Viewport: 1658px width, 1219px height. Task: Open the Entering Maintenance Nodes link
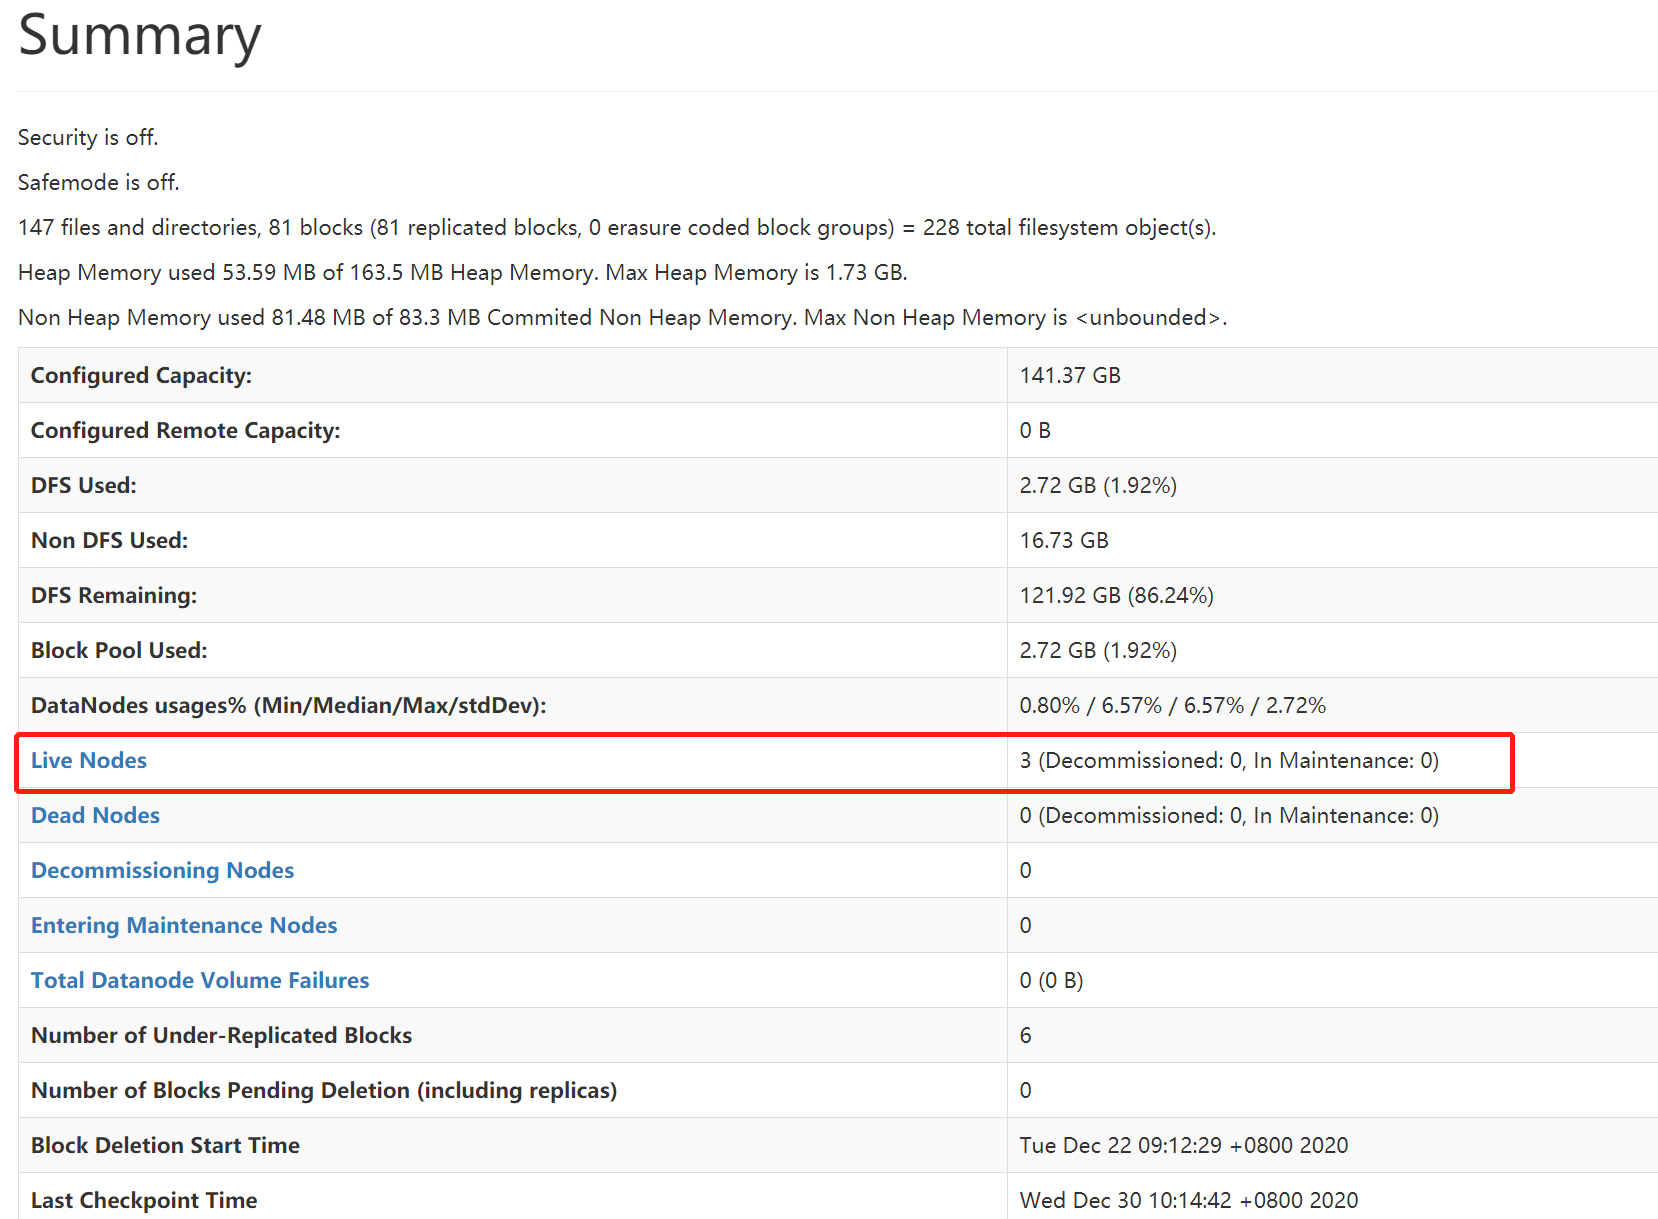pos(184,925)
